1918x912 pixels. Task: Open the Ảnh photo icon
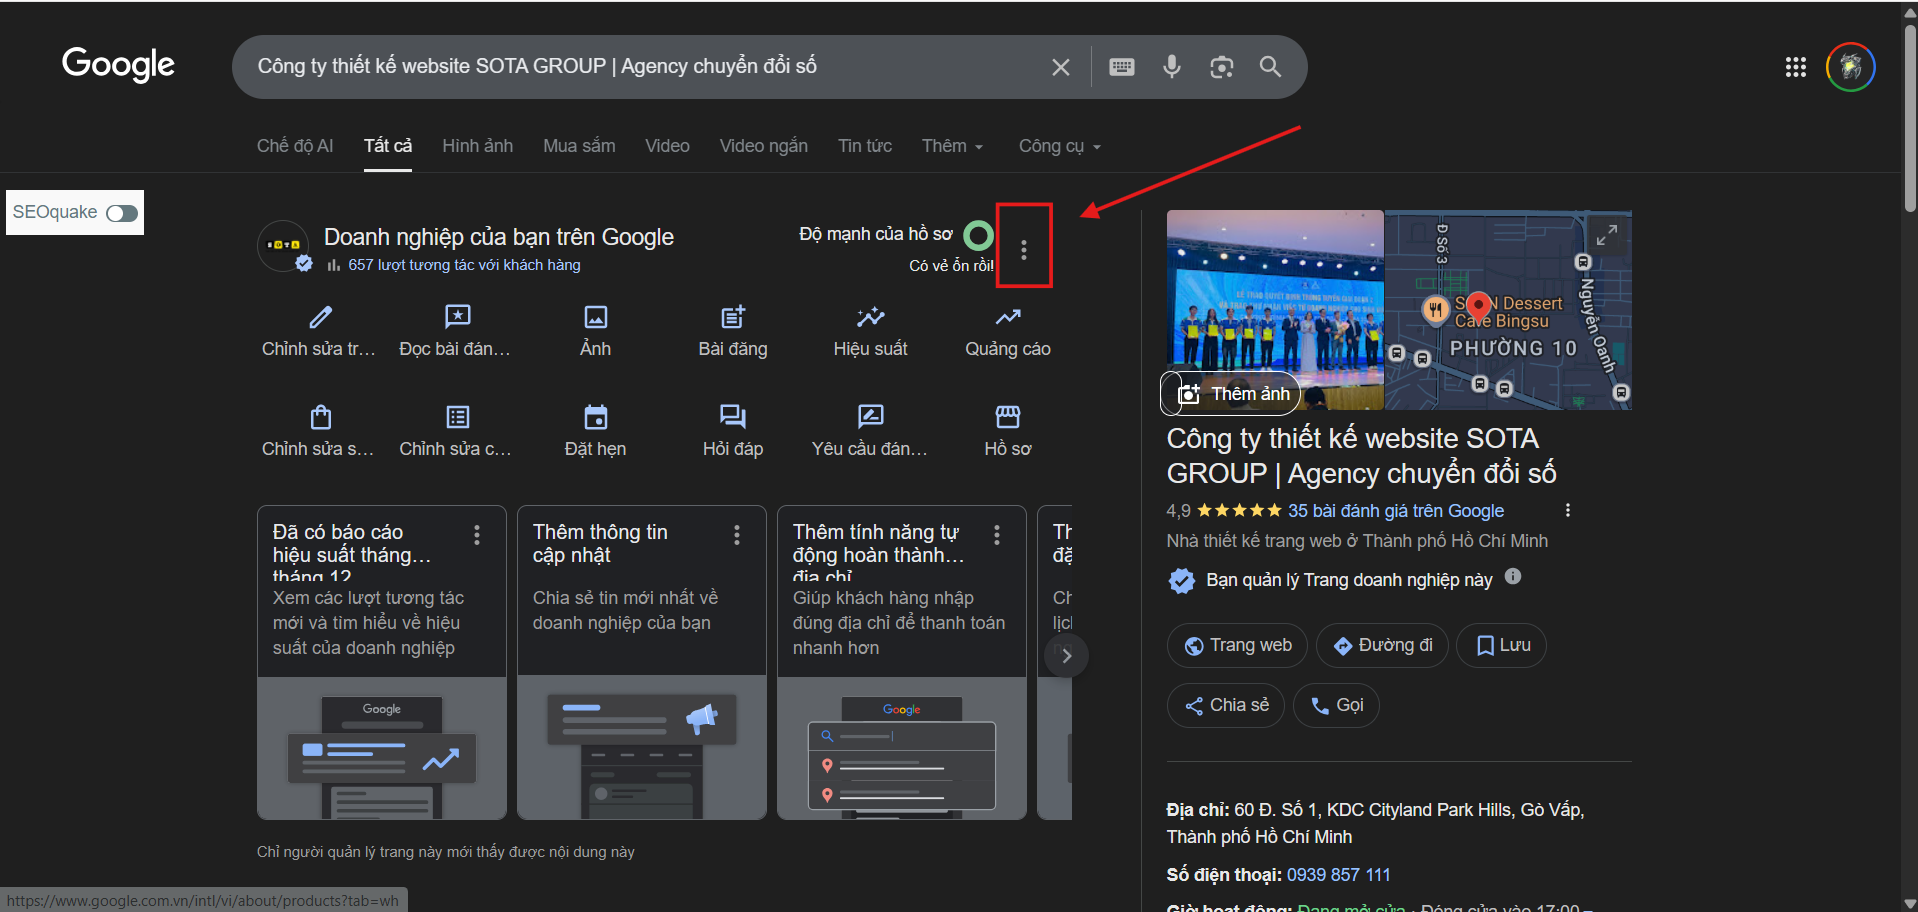[594, 316]
